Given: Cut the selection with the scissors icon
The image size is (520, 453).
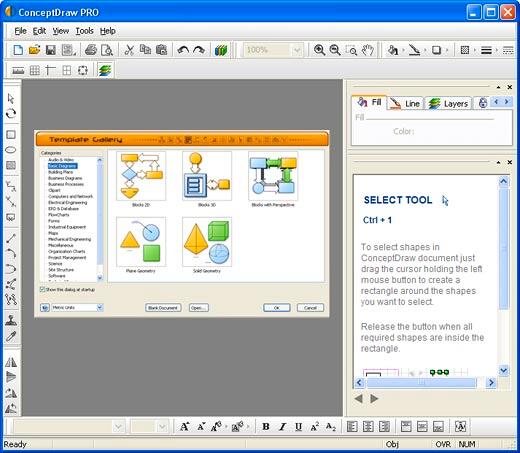Looking at the screenshot, I should (129, 50).
